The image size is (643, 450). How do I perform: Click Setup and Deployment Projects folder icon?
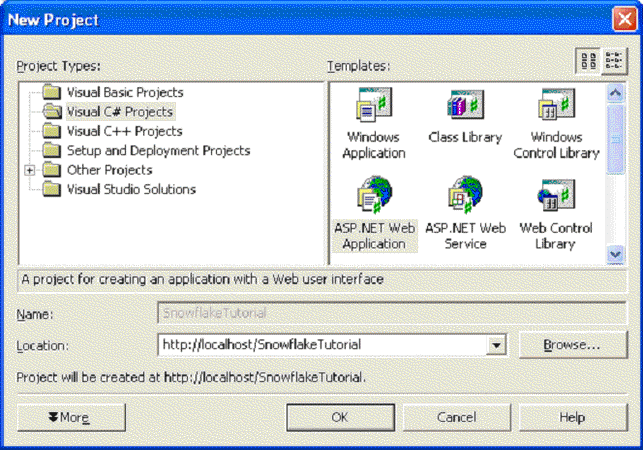(52, 150)
